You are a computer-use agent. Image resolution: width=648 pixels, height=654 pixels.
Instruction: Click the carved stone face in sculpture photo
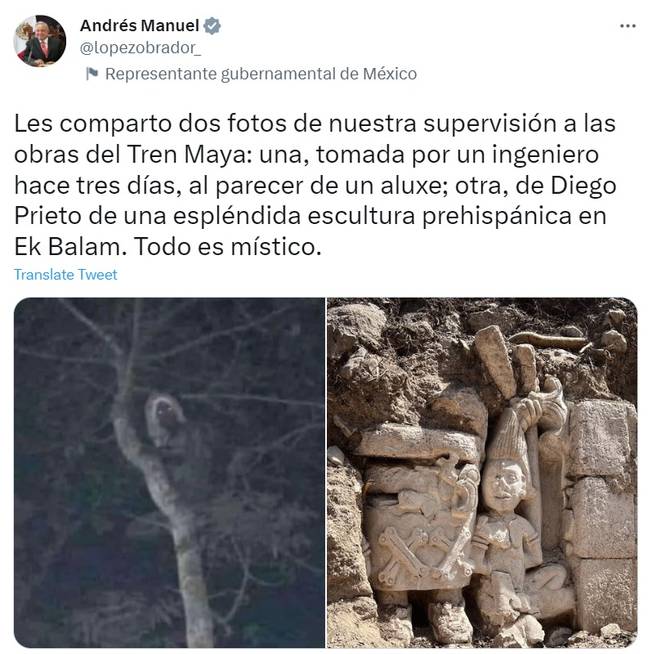point(505,485)
